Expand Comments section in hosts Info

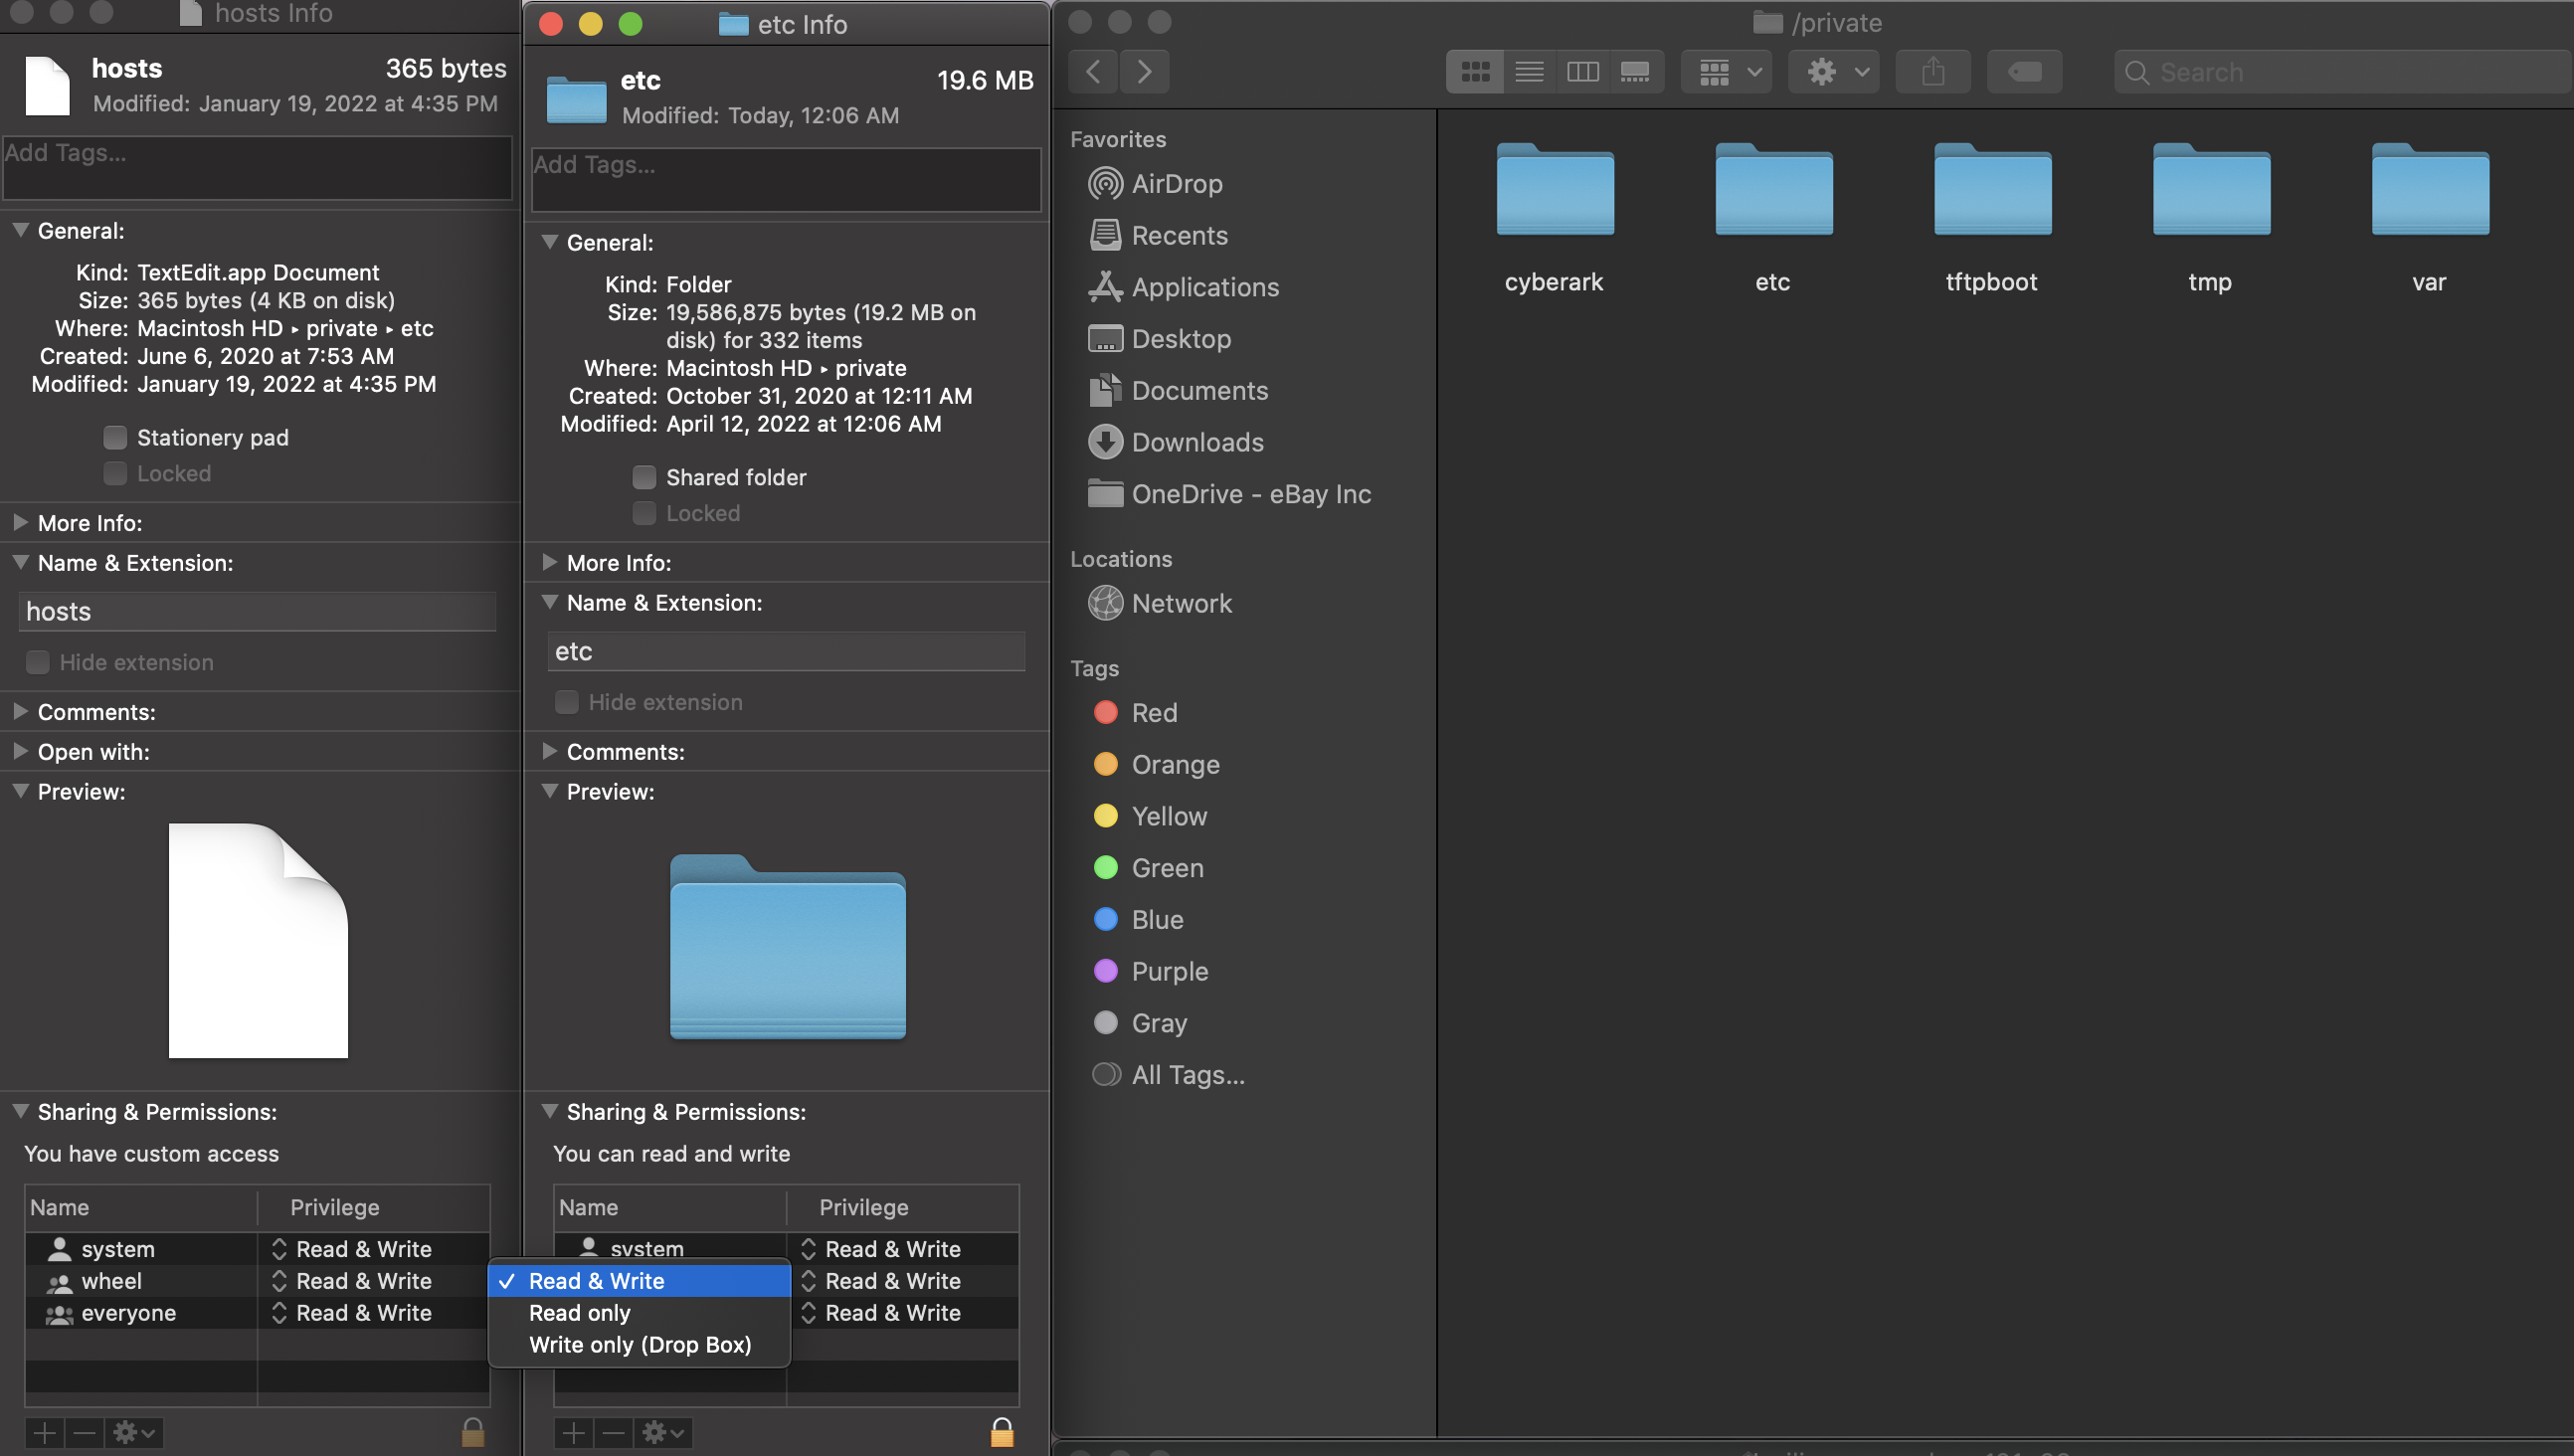click(x=20, y=712)
